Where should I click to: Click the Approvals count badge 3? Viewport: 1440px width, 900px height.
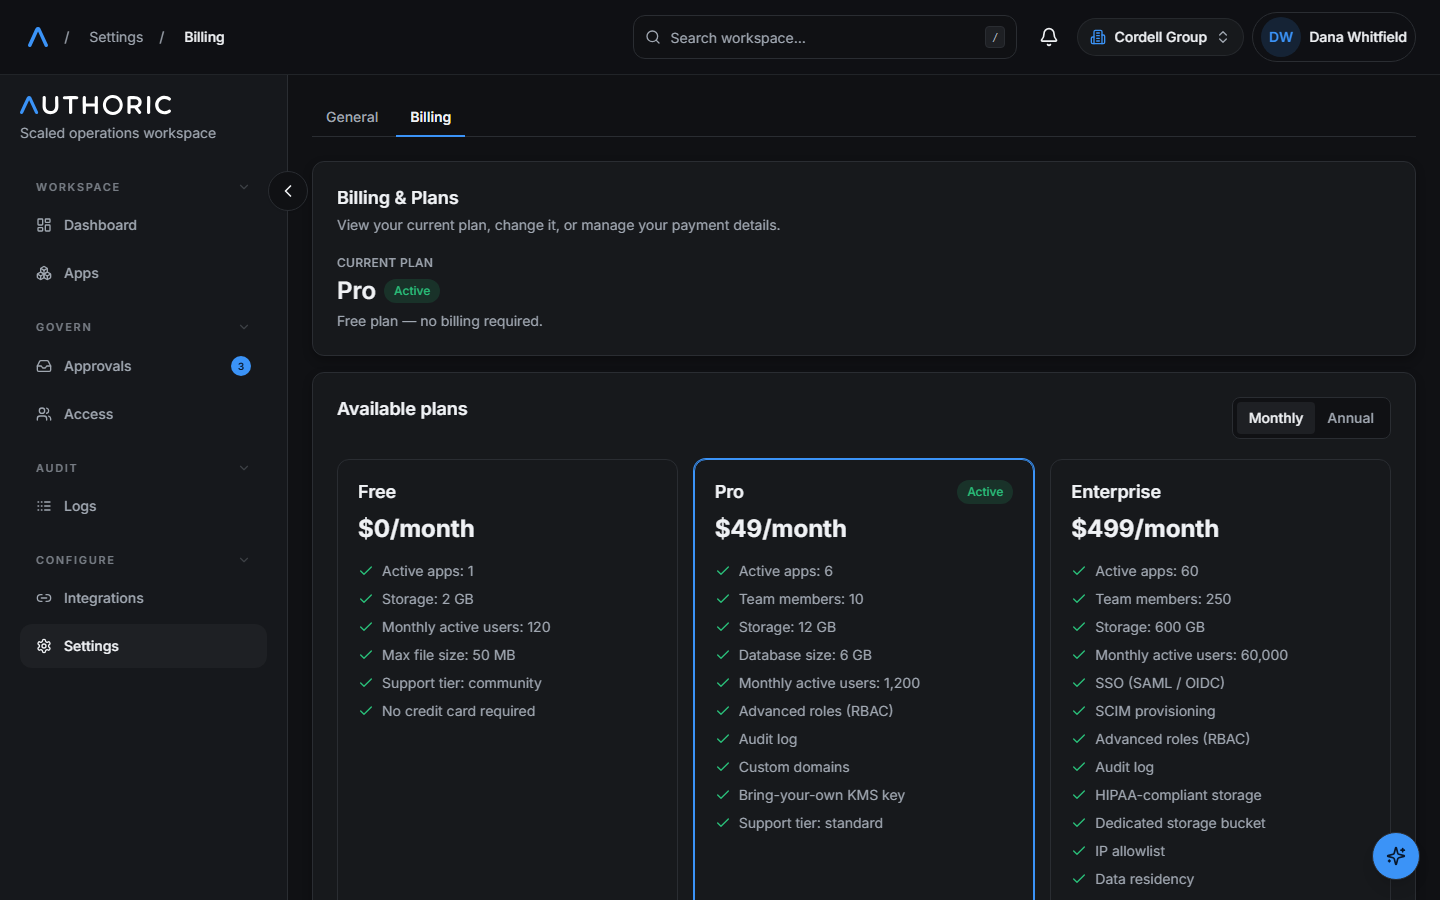pyautogui.click(x=241, y=366)
